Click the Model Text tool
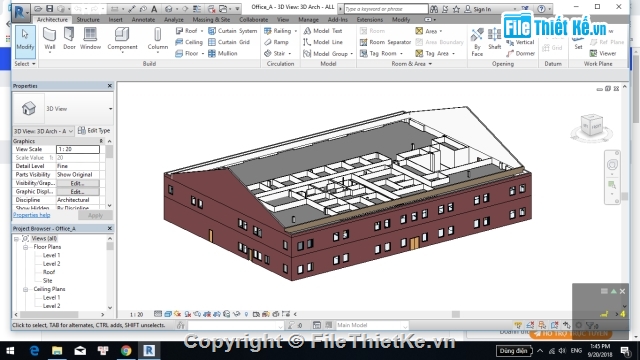The width and height of the screenshot is (640, 360). (322, 31)
